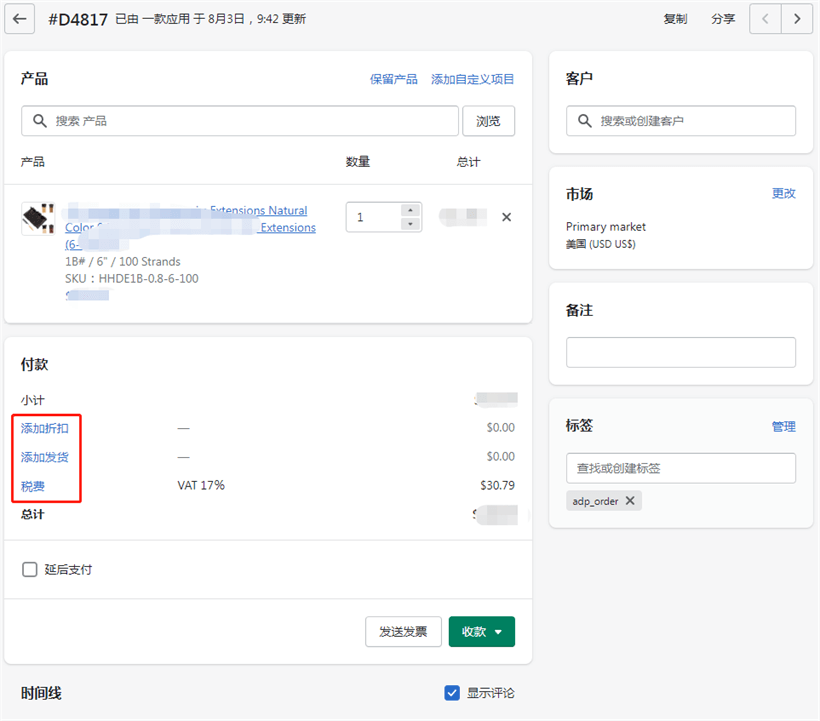Image resolution: width=820 pixels, height=721 pixels.
Task: Expand the 收款 dropdown arrow
Action: point(498,632)
